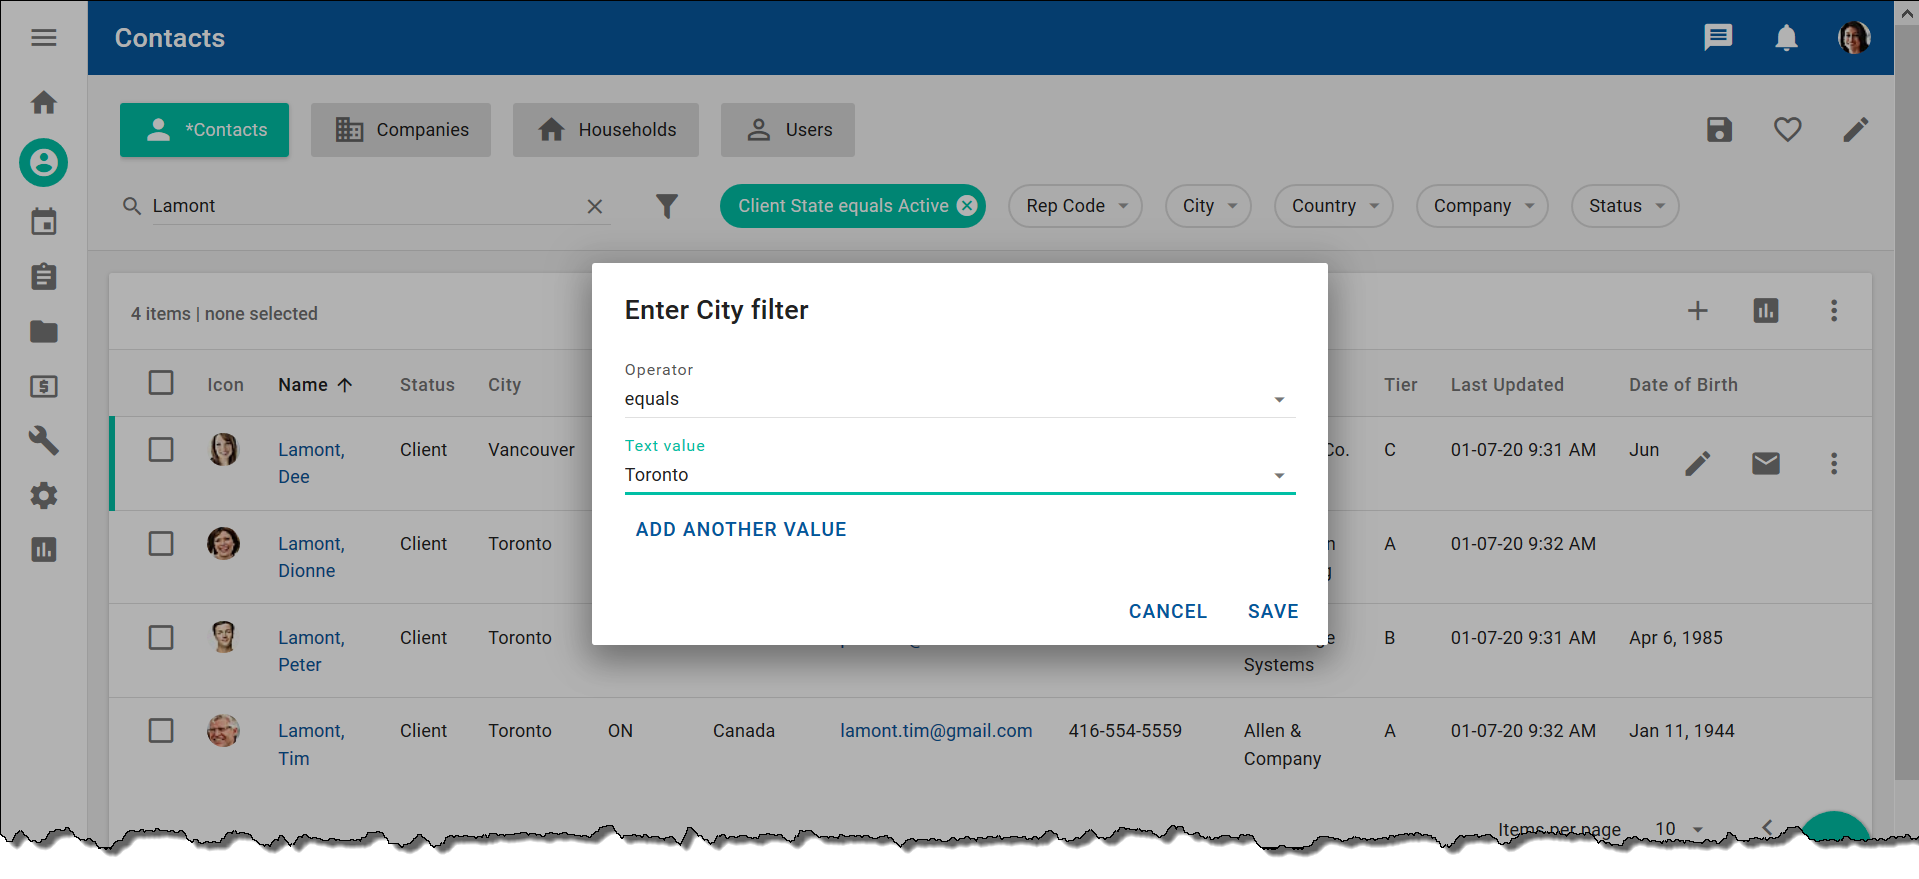This screenshot has width=1919, height=879.
Task: Expand the Country filter dropdown
Action: point(1333,206)
